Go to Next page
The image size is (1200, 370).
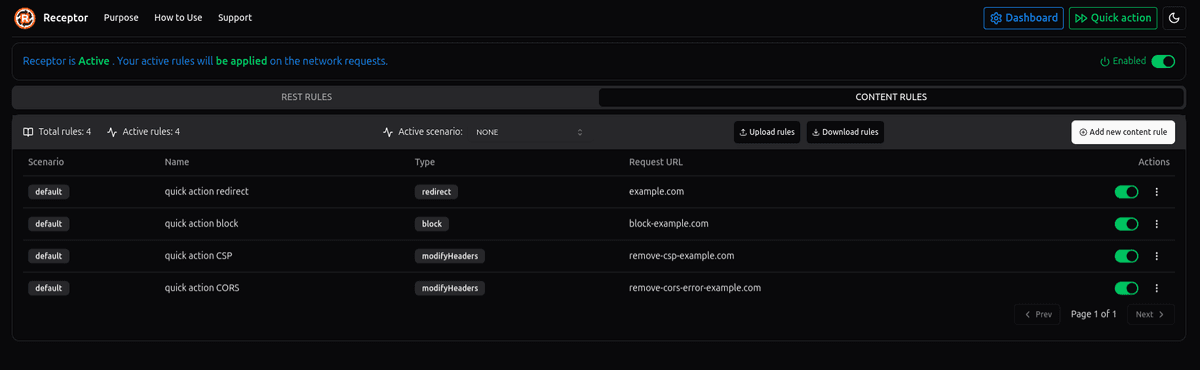tap(1150, 314)
